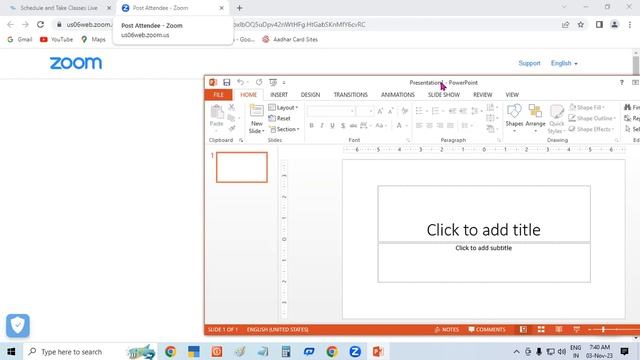The height and width of the screenshot is (360, 640).
Task: Switch to the TRANSITIONS tab
Action: tap(350, 95)
